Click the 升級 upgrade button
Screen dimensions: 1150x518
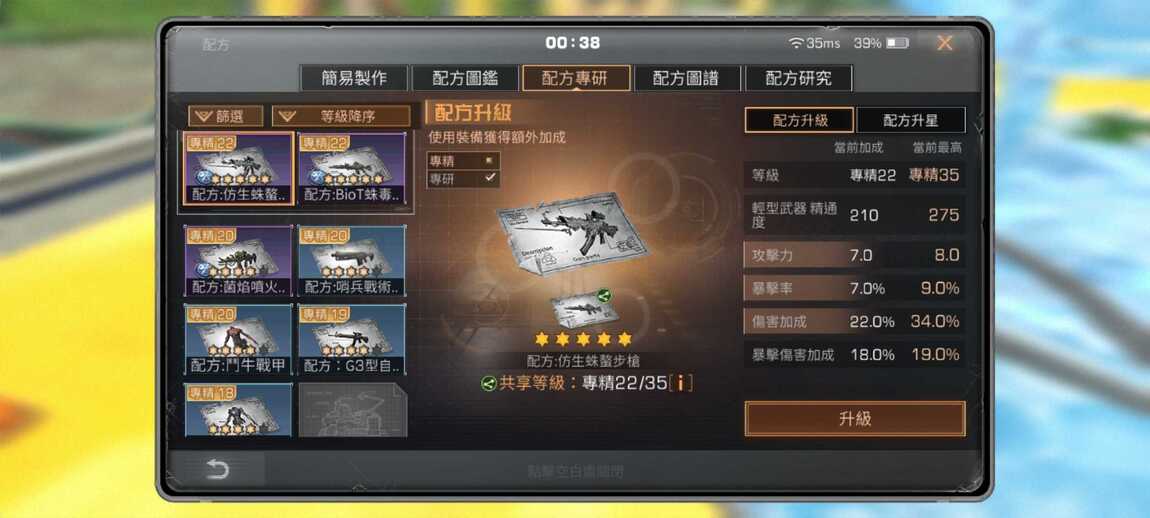(x=854, y=418)
